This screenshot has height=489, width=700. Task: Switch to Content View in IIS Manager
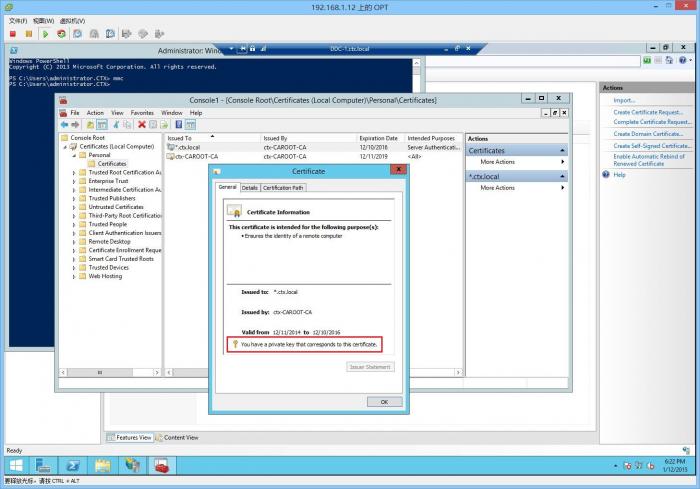point(177,438)
